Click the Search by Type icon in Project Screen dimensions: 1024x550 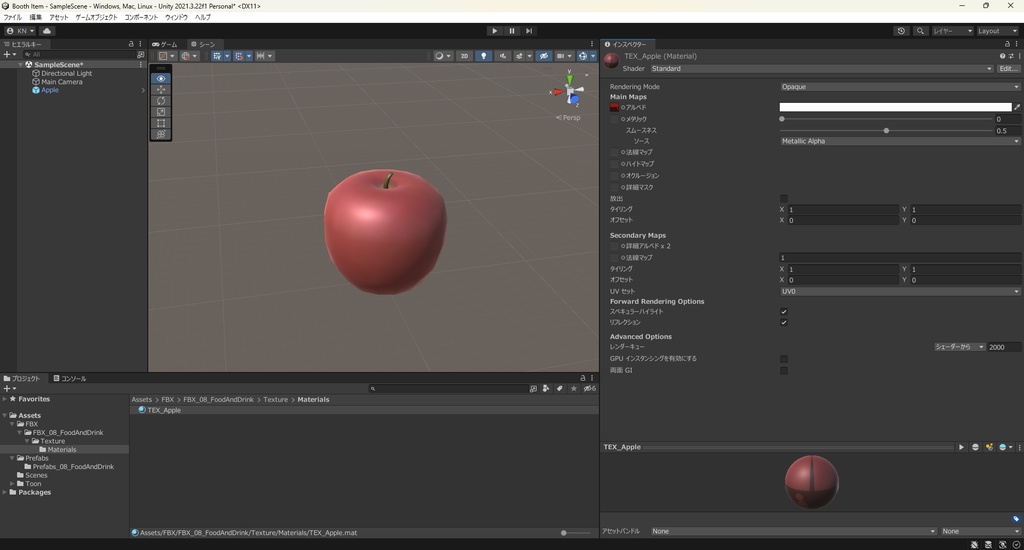point(546,389)
